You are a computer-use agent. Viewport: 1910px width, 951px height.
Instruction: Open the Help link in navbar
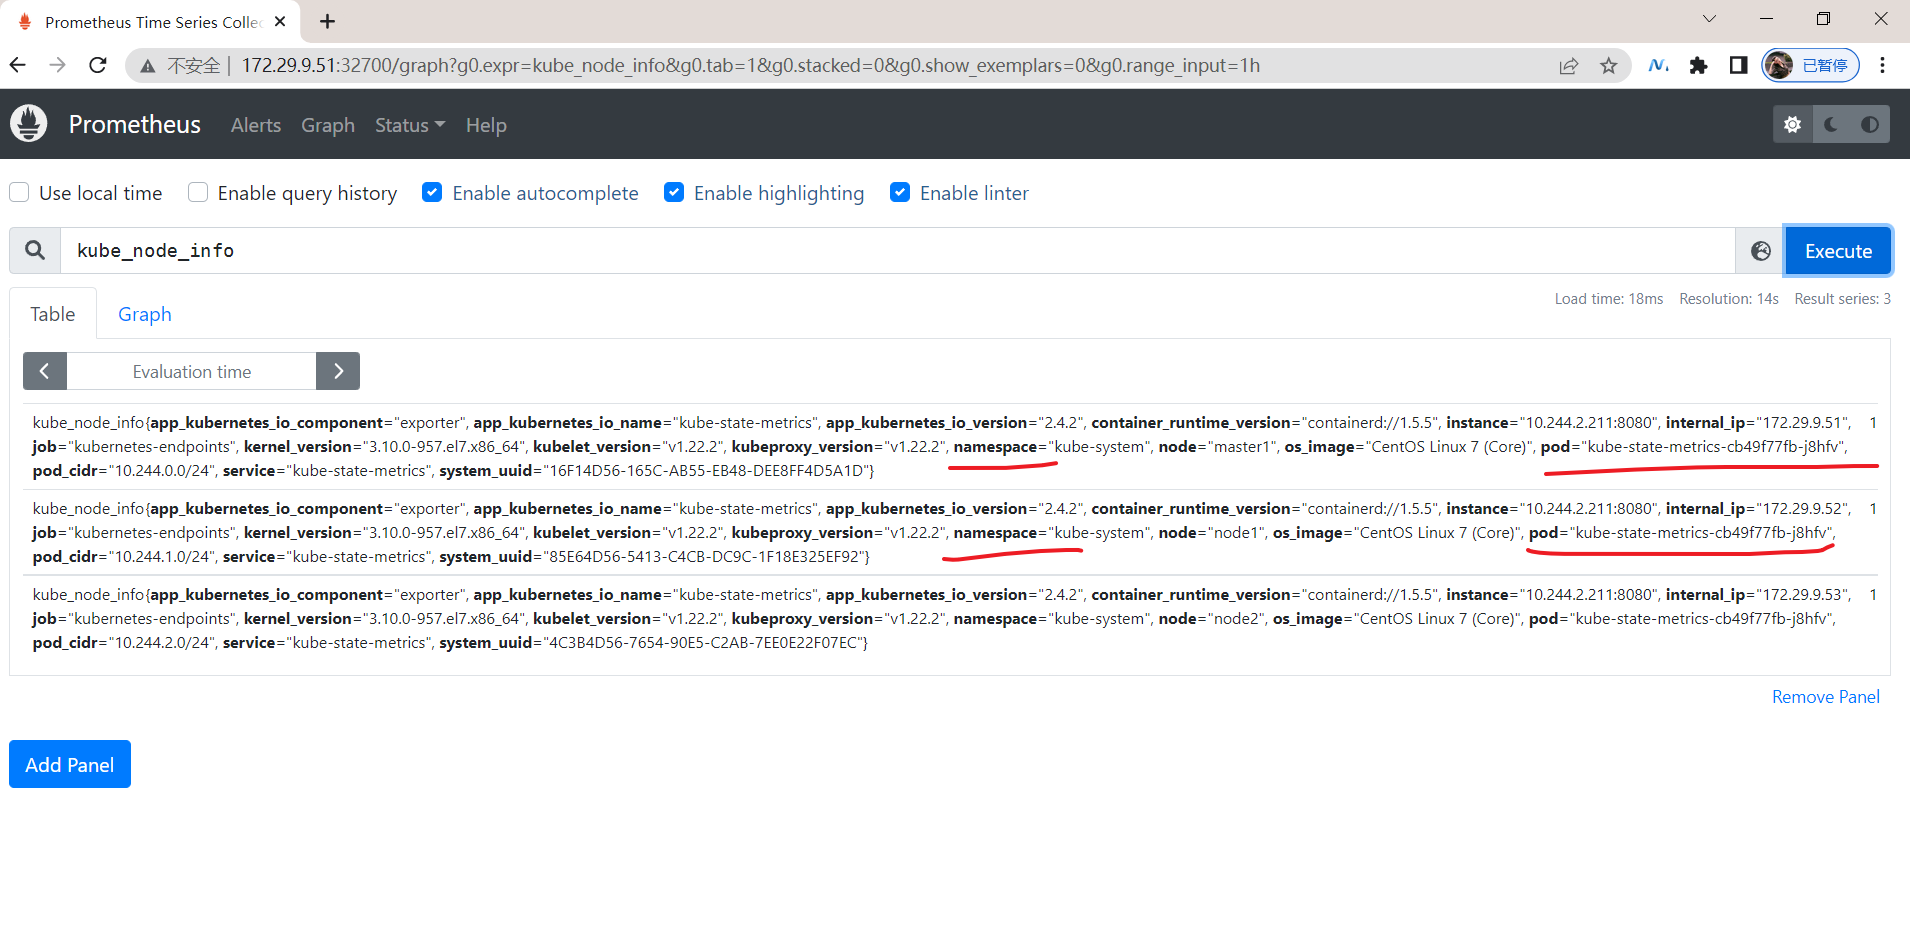pyautogui.click(x=486, y=125)
